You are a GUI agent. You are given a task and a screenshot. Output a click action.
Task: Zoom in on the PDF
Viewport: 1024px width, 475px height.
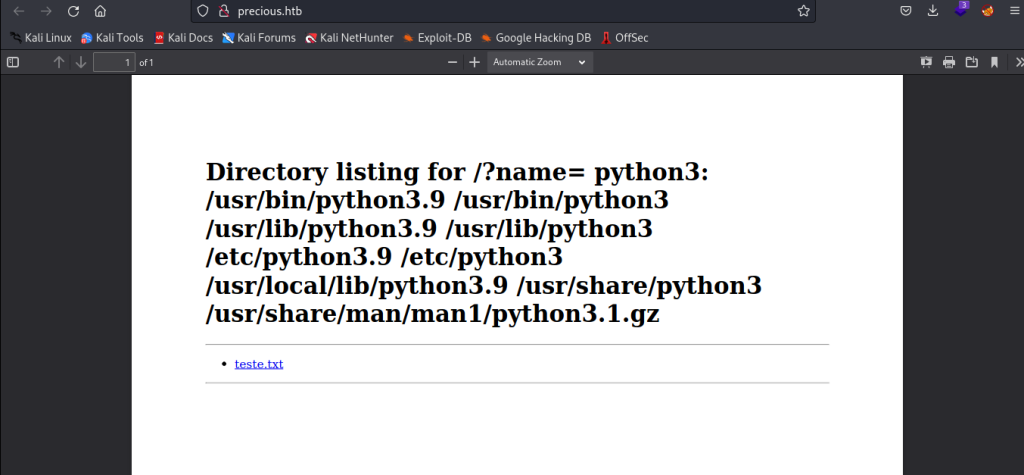pos(475,62)
